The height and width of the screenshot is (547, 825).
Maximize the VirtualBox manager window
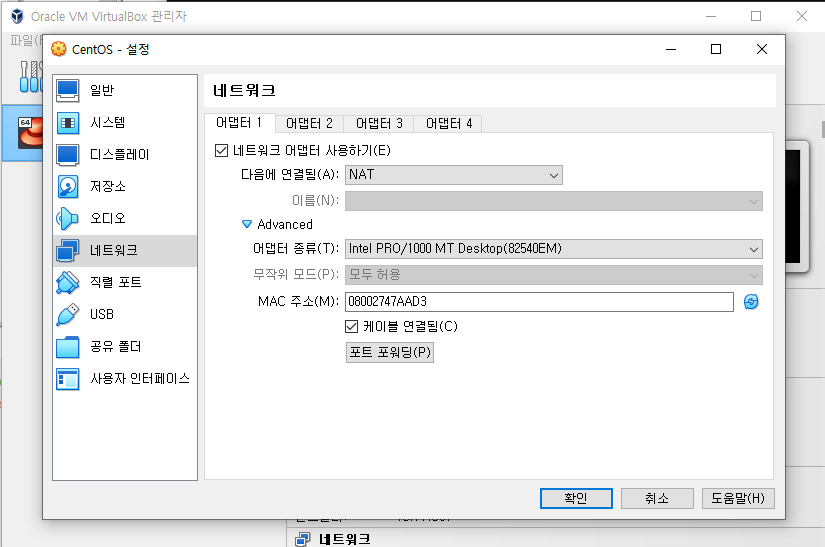point(756,16)
